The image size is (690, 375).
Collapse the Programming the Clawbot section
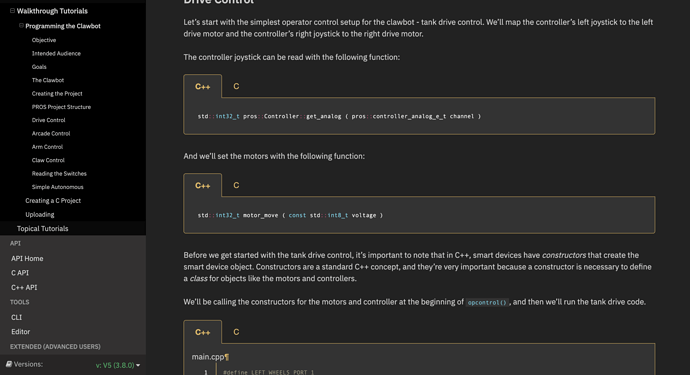coord(21,26)
